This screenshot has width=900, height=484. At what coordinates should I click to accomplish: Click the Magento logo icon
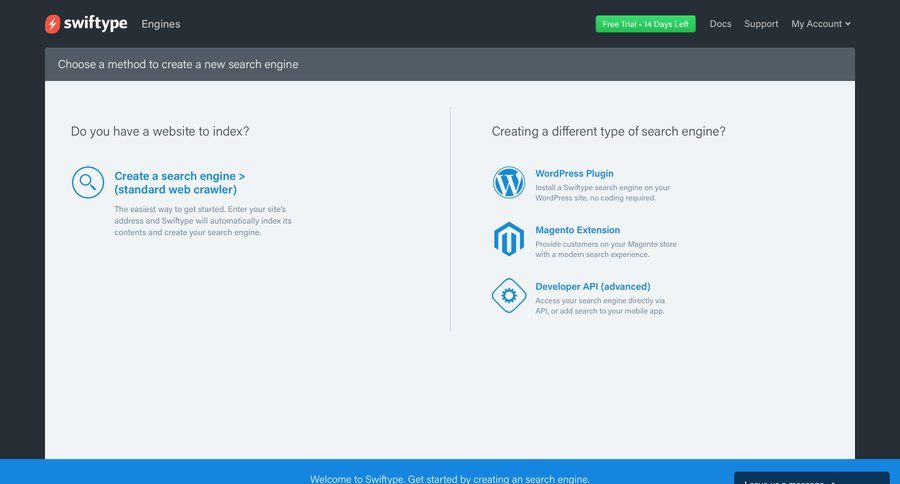[509, 239]
